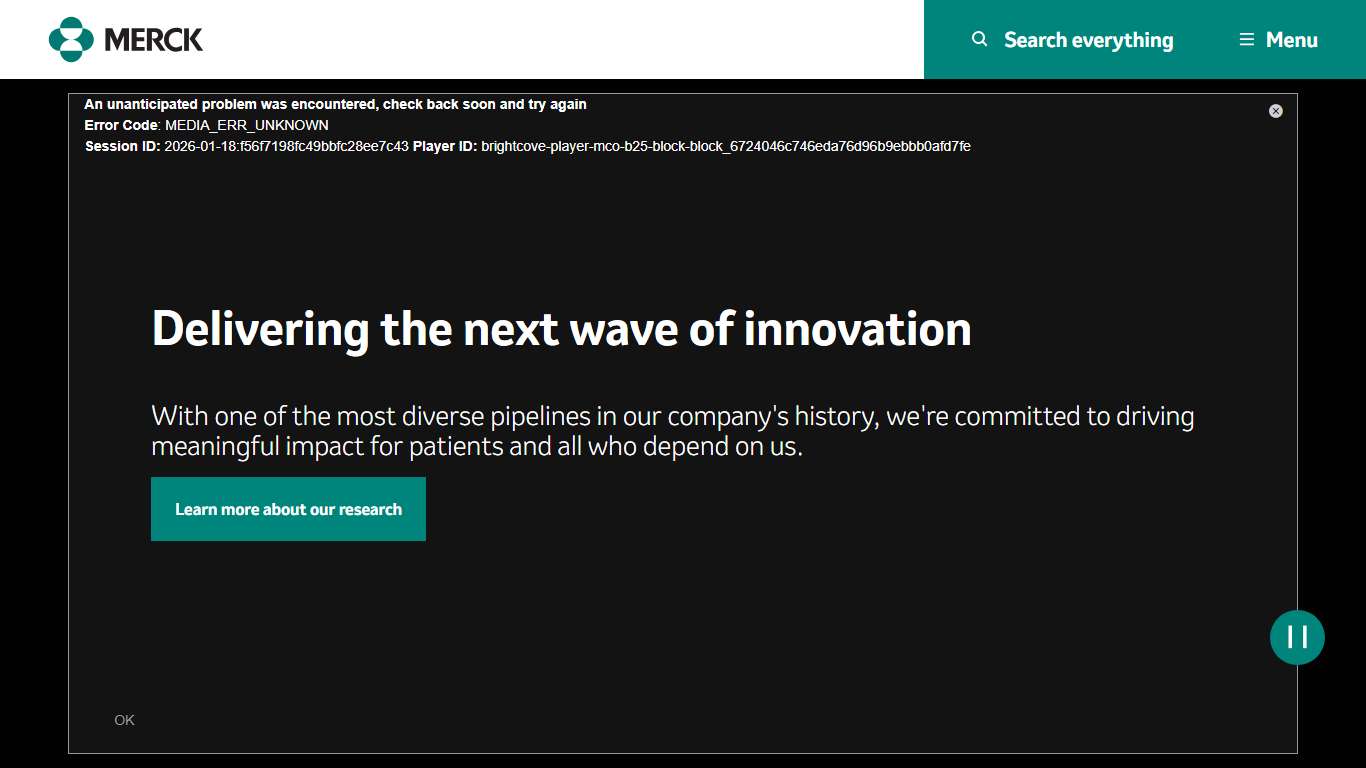Click the Session ID value string
1366x768 pixels.
[286, 146]
